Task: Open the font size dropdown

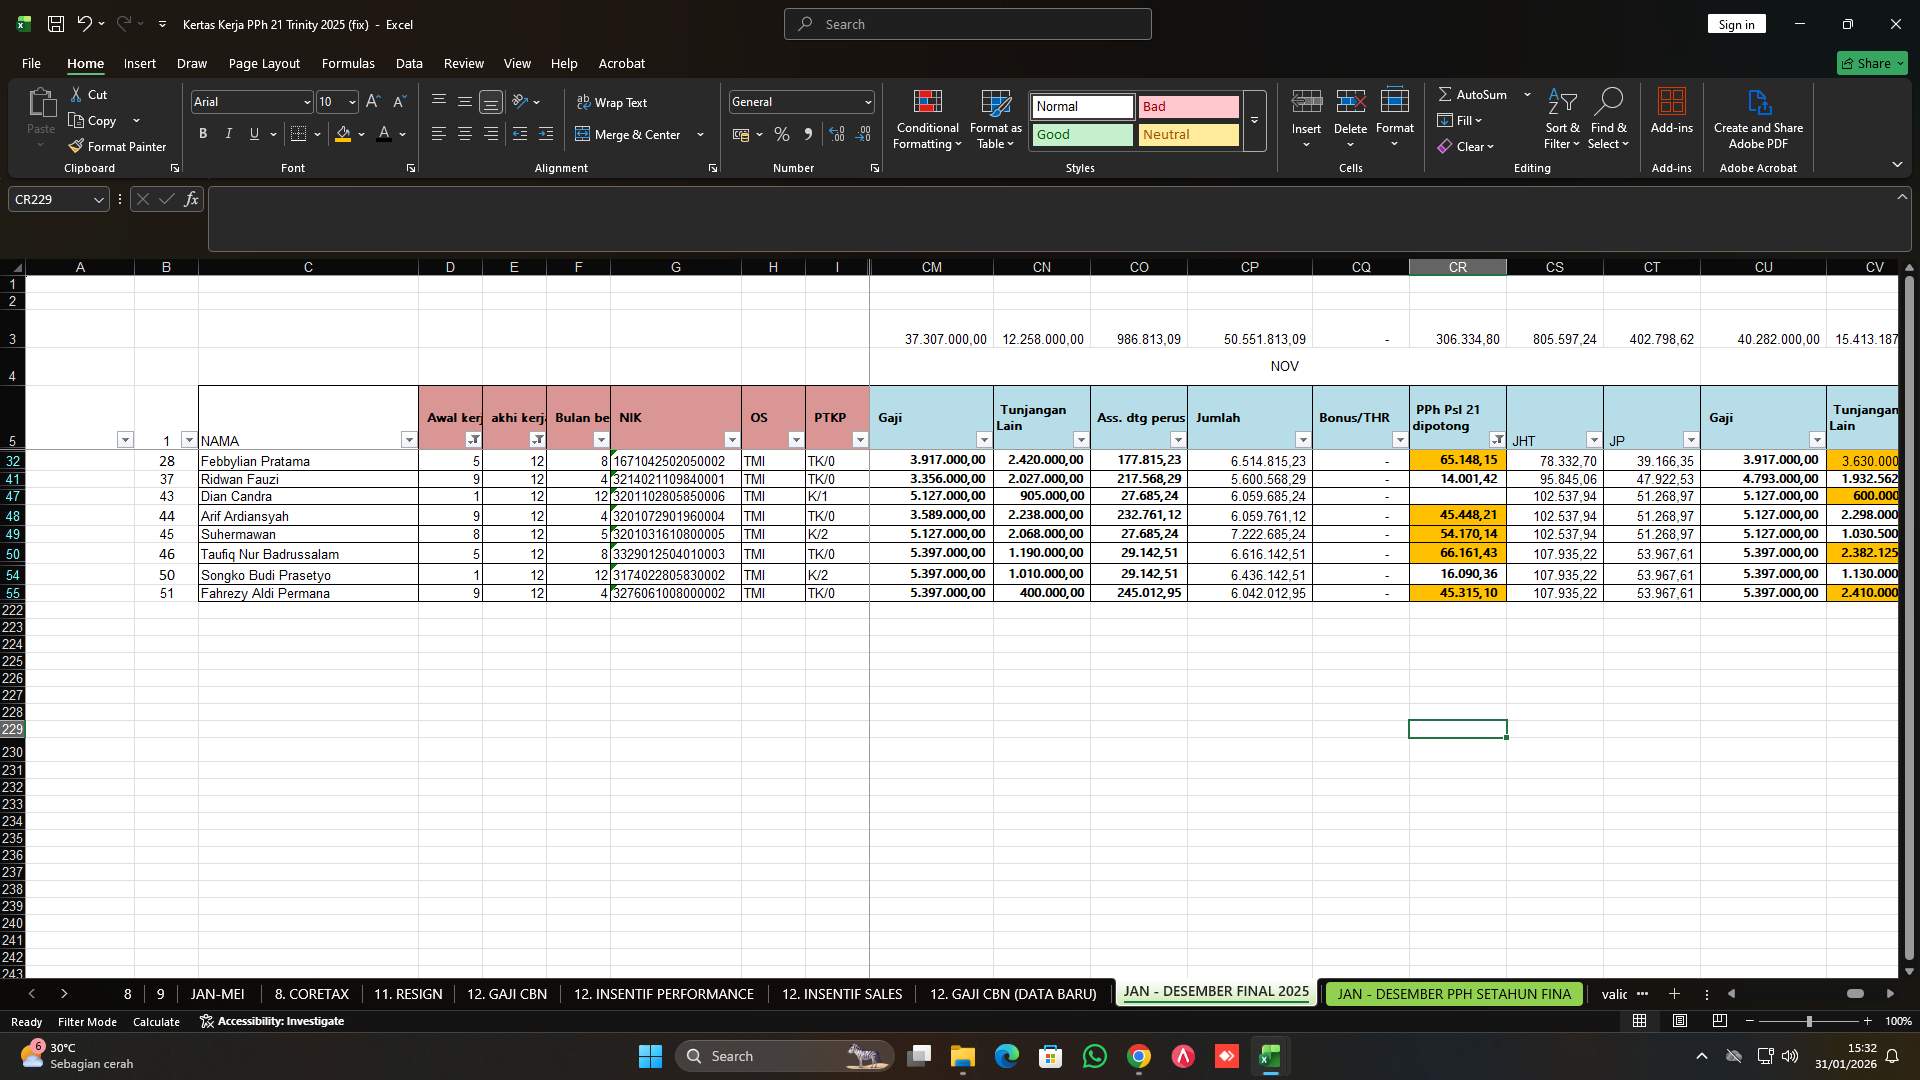Action: pyautogui.click(x=351, y=101)
